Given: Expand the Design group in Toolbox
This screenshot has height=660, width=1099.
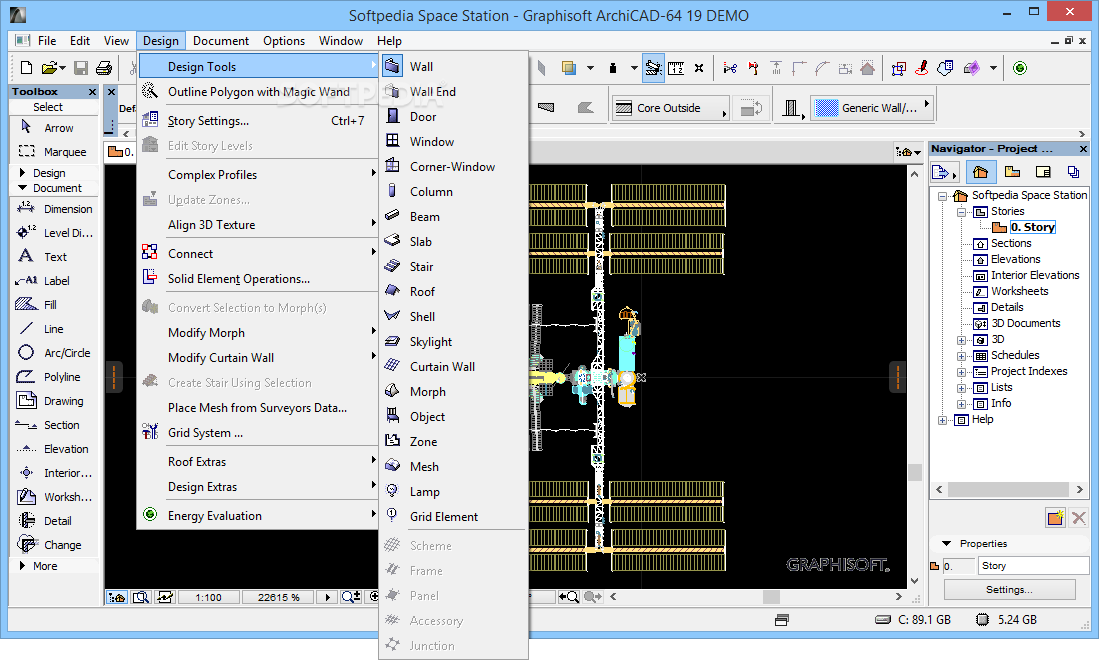Looking at the screenshot, I should click(22, 172).
